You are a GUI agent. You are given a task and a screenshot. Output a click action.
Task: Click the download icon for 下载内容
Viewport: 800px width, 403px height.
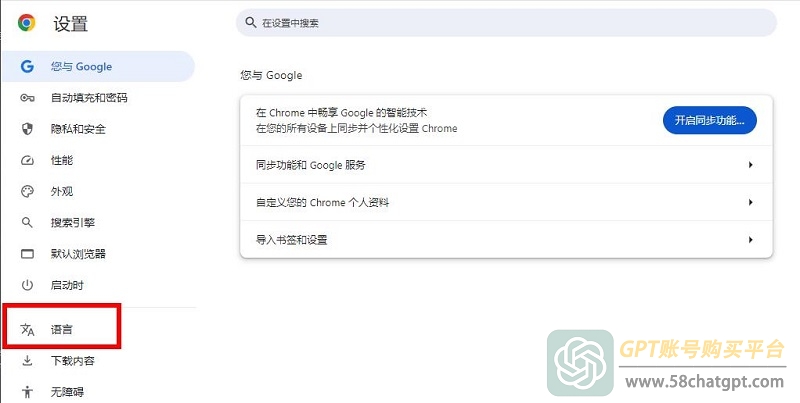[x=27, y=361]
